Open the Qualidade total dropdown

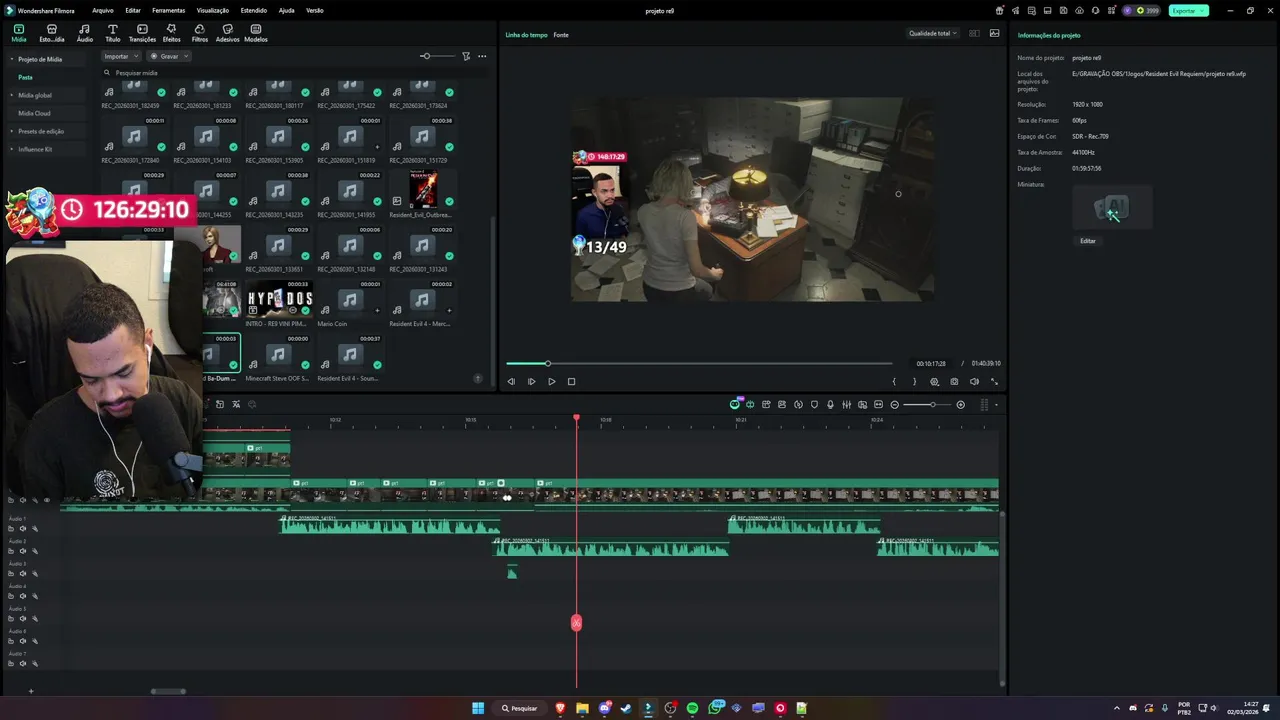pyautogui.click(x=932, y=33)
